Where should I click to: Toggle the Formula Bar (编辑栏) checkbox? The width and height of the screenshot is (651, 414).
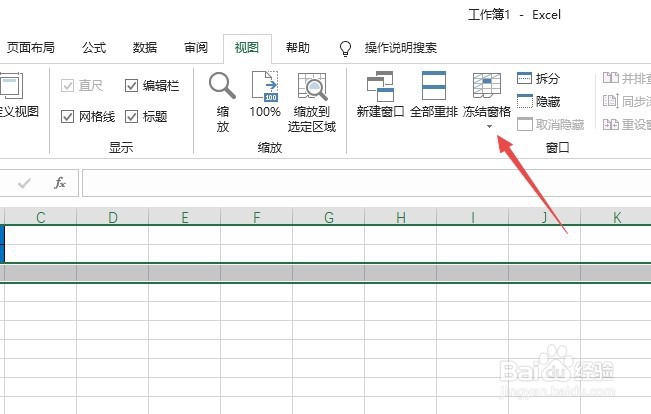pos(131,86)
